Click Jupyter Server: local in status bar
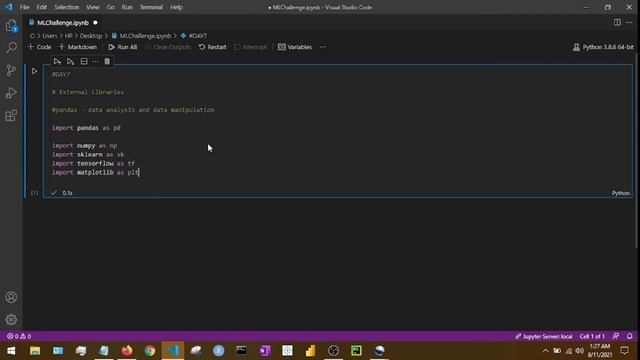Screen dimensions: 640x360 [544, 336]
